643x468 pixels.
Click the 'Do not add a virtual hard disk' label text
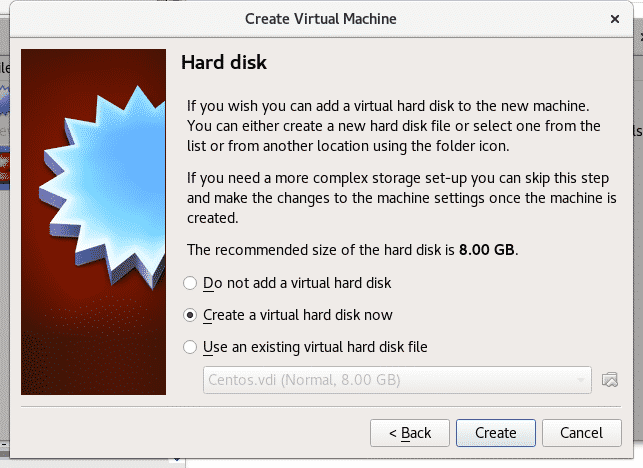pyautogui.click(x=297, y=283)
